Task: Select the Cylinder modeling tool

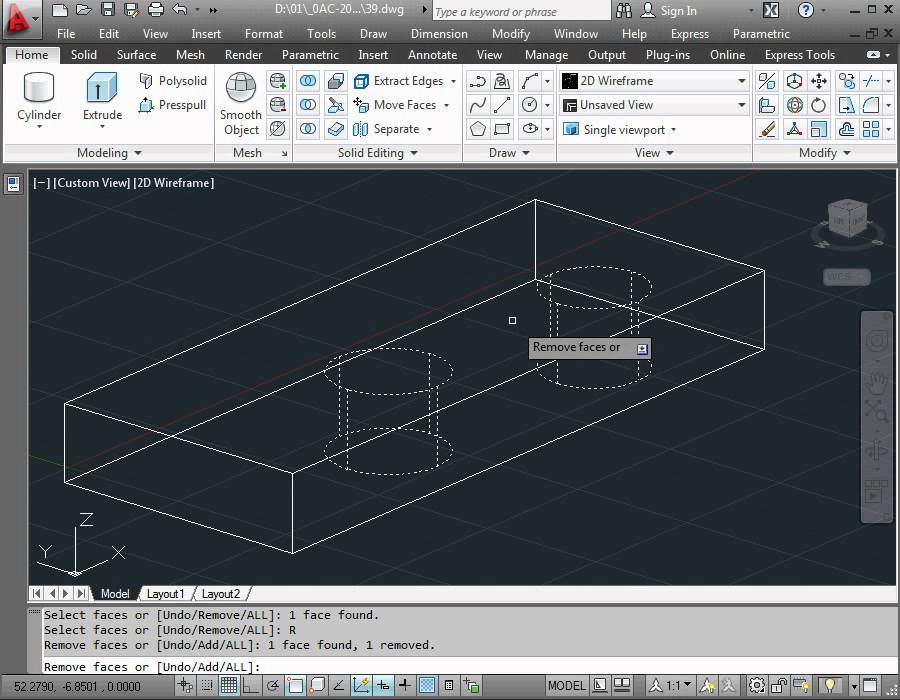Action: [x=38, y=97]
